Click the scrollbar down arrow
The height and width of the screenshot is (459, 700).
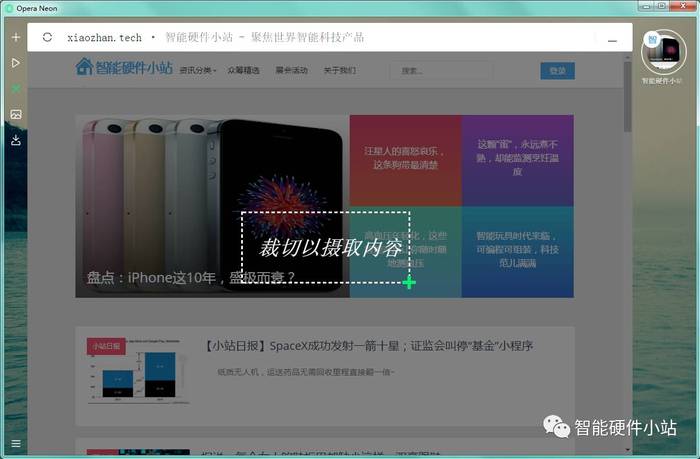click(x=628, y=450)
